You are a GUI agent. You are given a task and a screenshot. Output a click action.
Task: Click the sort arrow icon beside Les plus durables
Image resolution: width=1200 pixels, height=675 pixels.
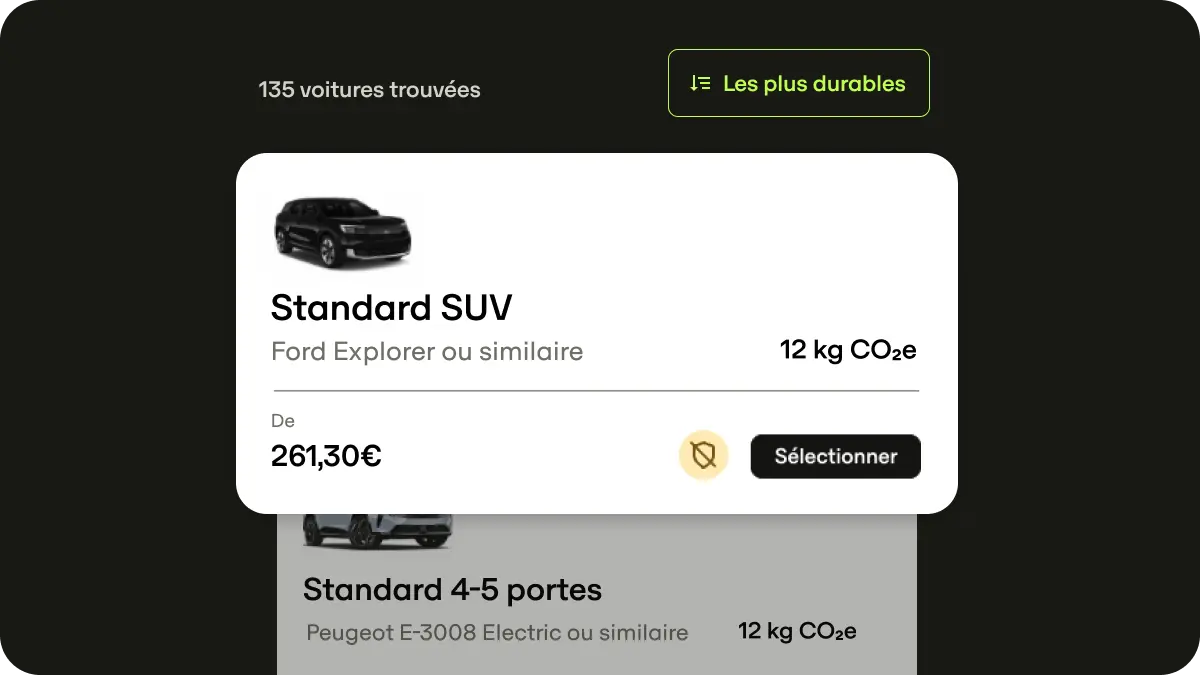click(700, 83)
